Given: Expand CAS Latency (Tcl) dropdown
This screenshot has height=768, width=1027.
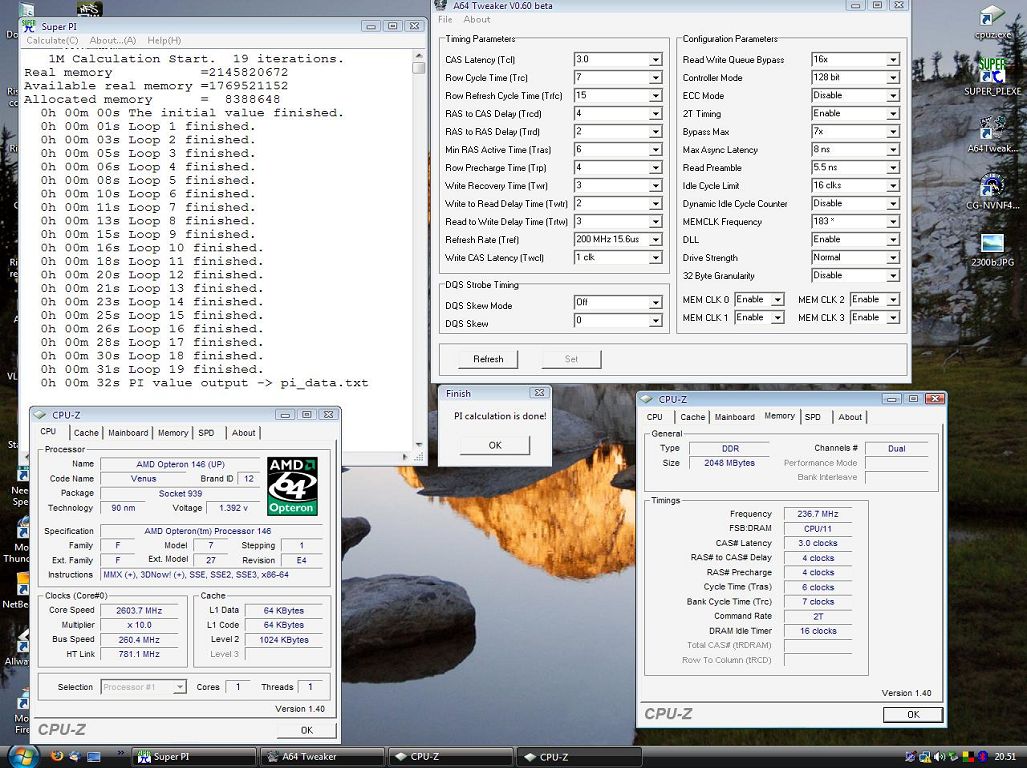Looking at the screenshot, I should click(x=655, y=60).
